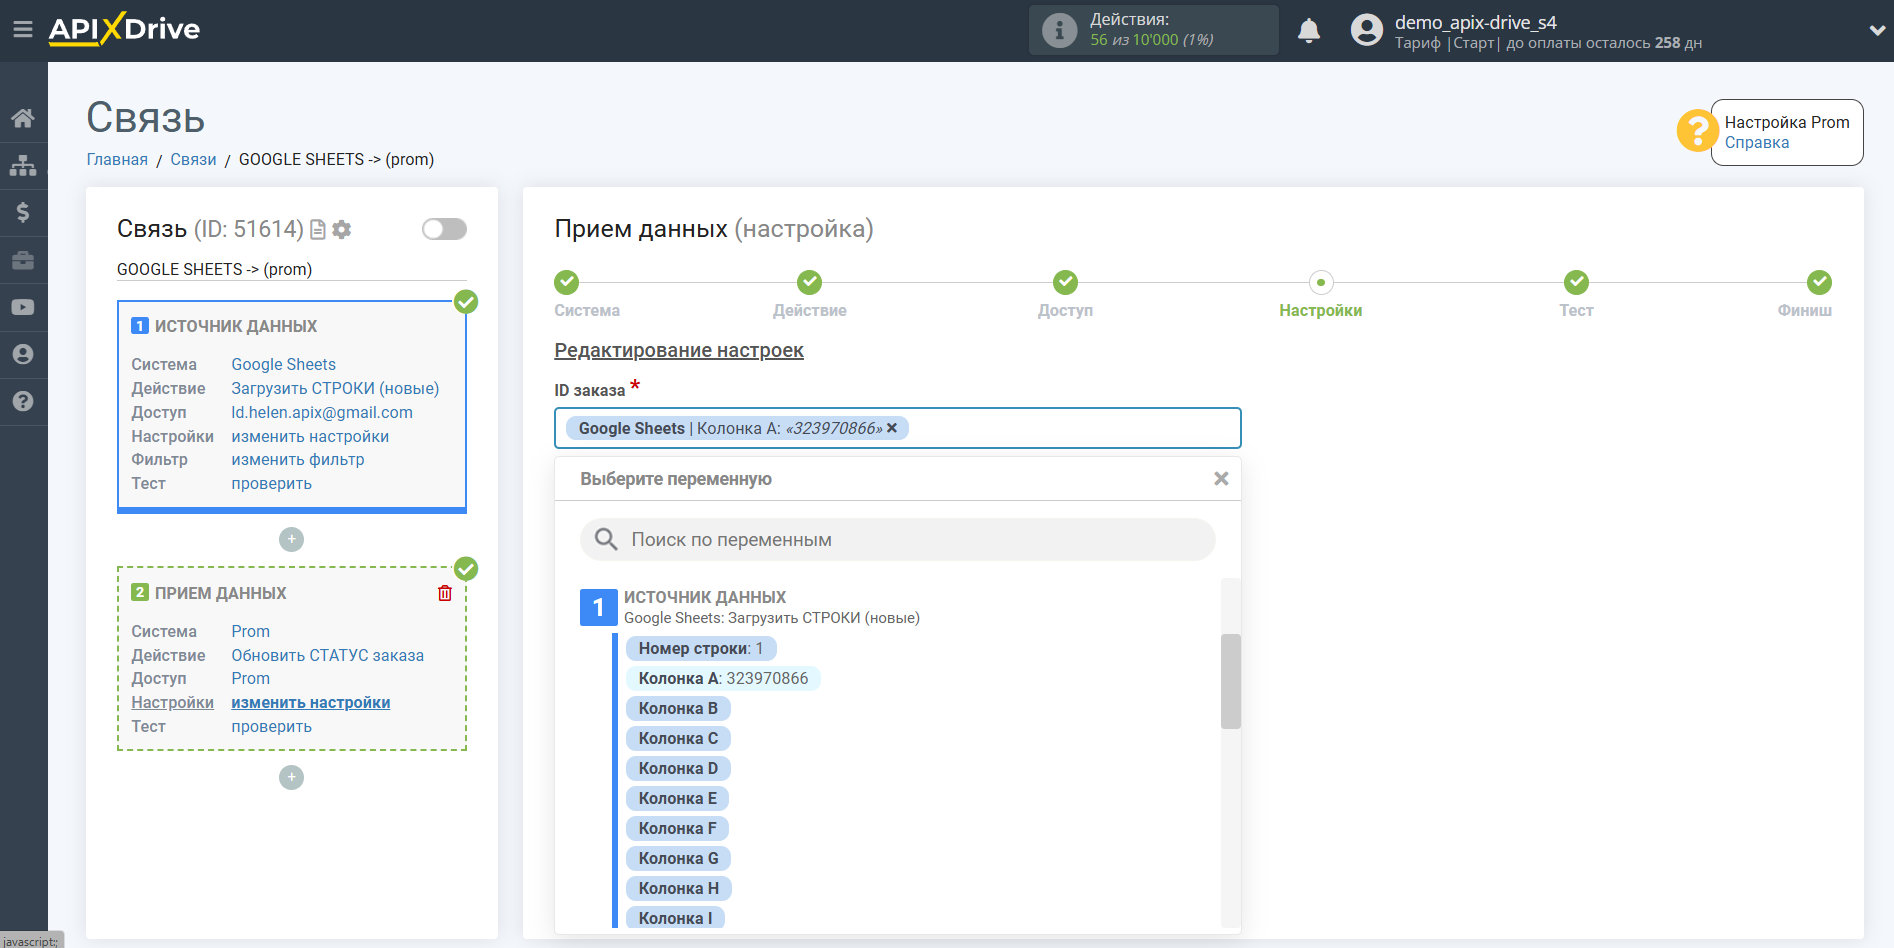
Task: Go to Связи breadcrumb
Action: pyautogui.click(x=193, y=159)
